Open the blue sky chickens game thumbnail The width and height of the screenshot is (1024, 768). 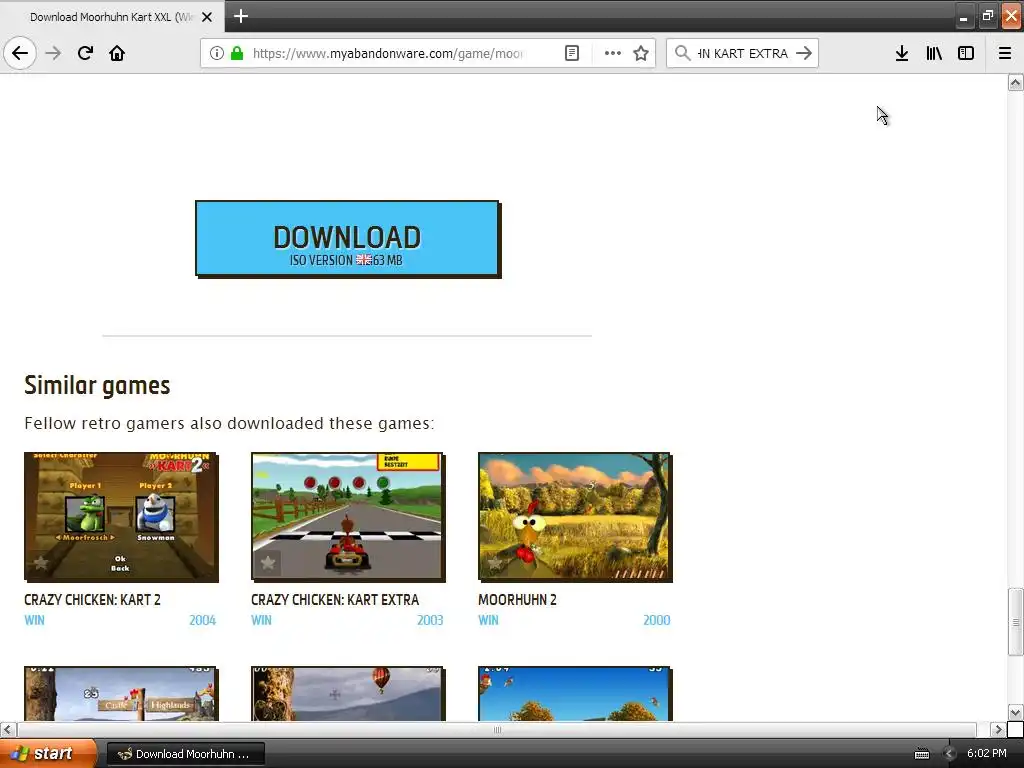tap(575, 694)
